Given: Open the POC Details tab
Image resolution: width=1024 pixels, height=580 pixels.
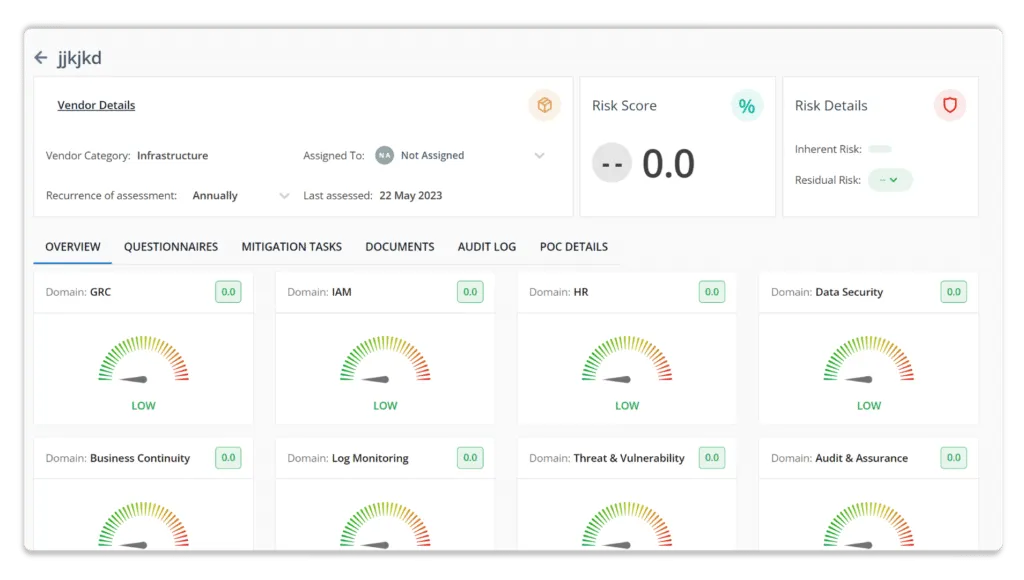Looking at the screenshot, I should [573, 247].
